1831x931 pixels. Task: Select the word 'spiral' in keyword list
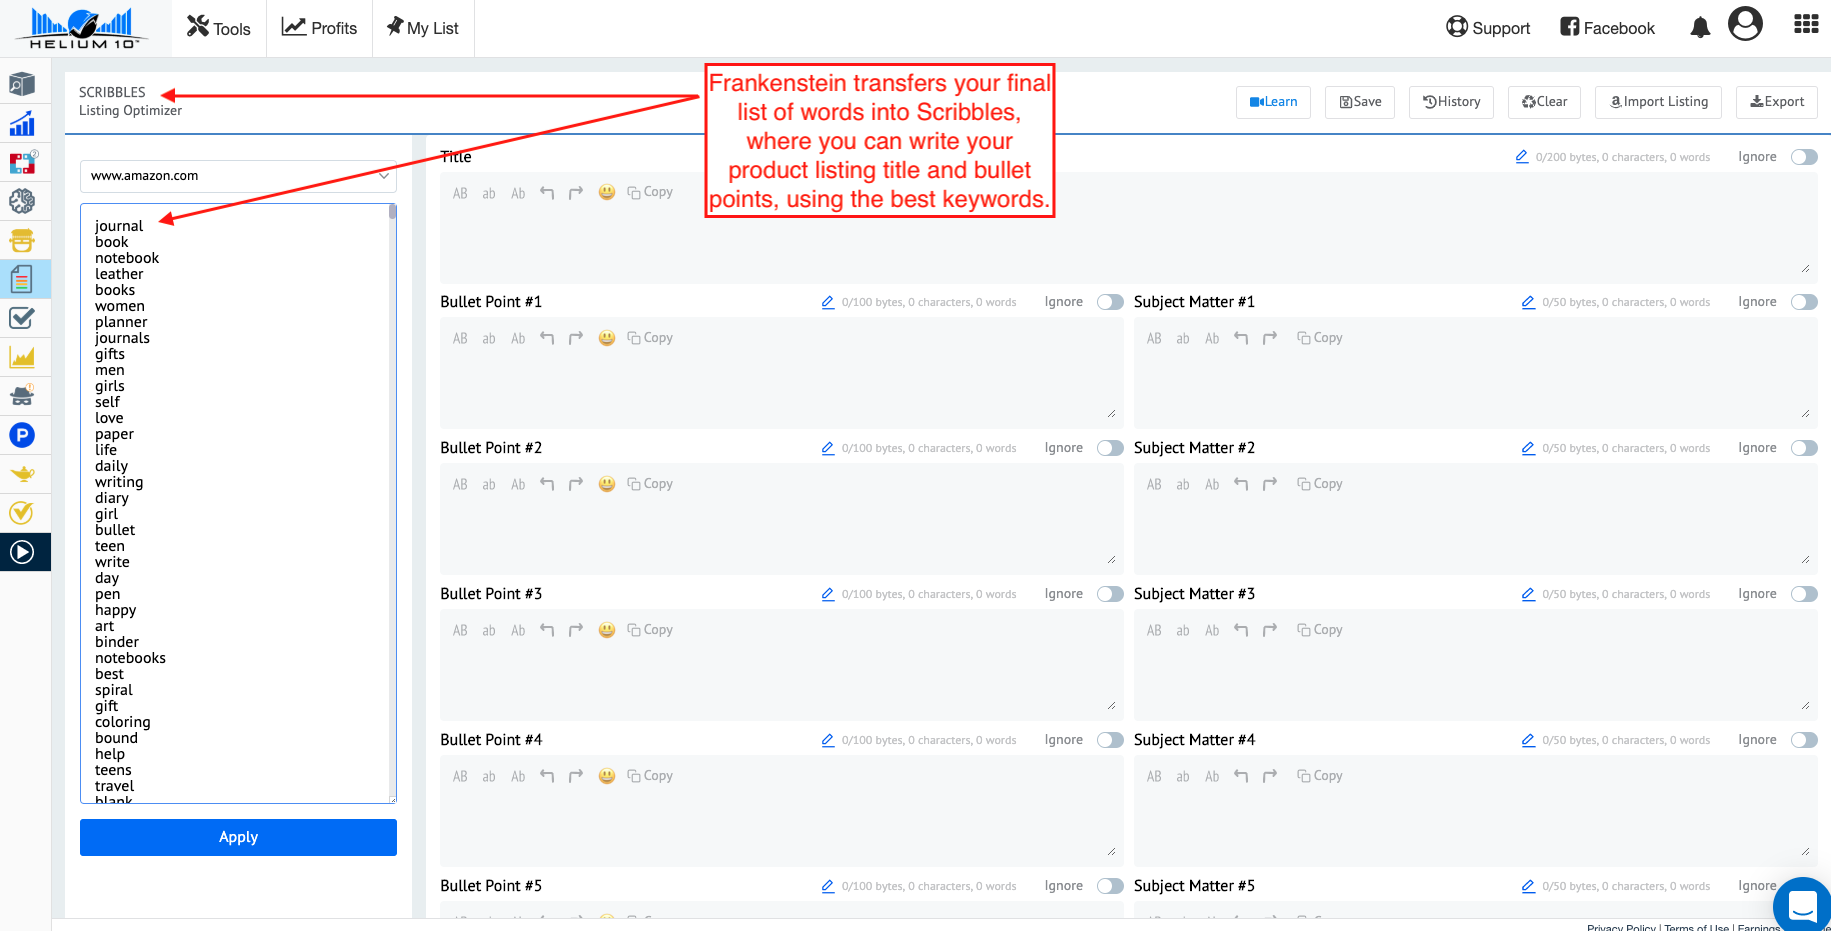pos(114,690)
